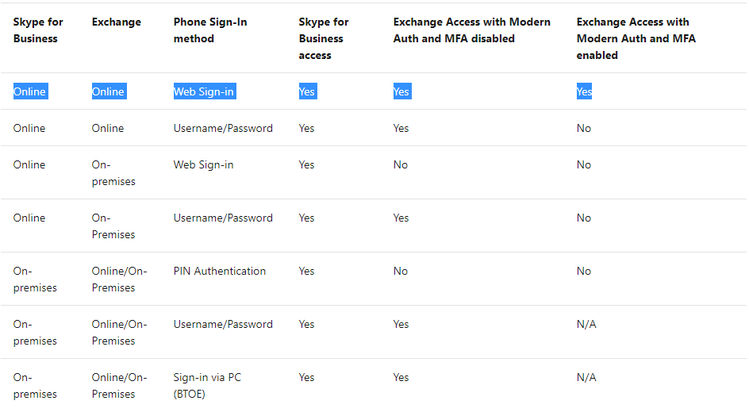The height and width of the screenshot is (413, 749).
Task: Click Online/On-Premises in the PIN Authentication row
Action: coord(119,279)
